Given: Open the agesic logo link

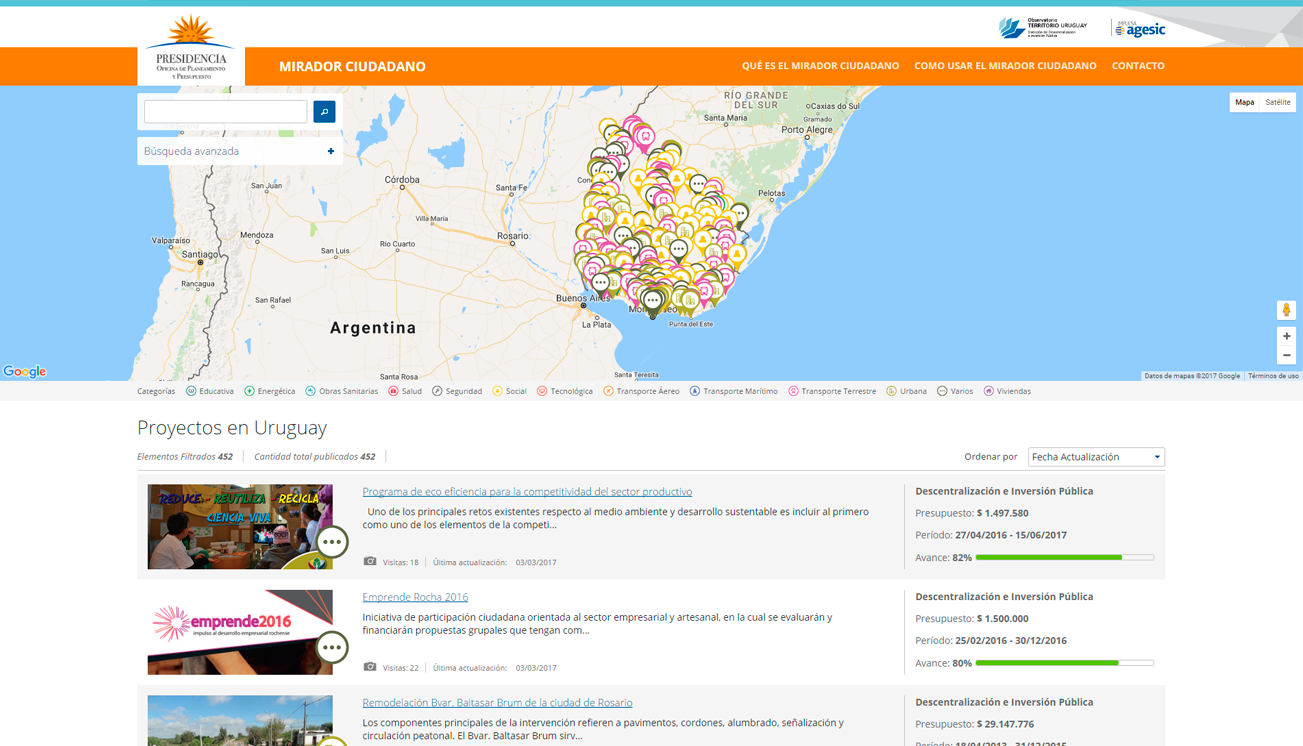Looking at the screenshot, I should [1140, 29].
